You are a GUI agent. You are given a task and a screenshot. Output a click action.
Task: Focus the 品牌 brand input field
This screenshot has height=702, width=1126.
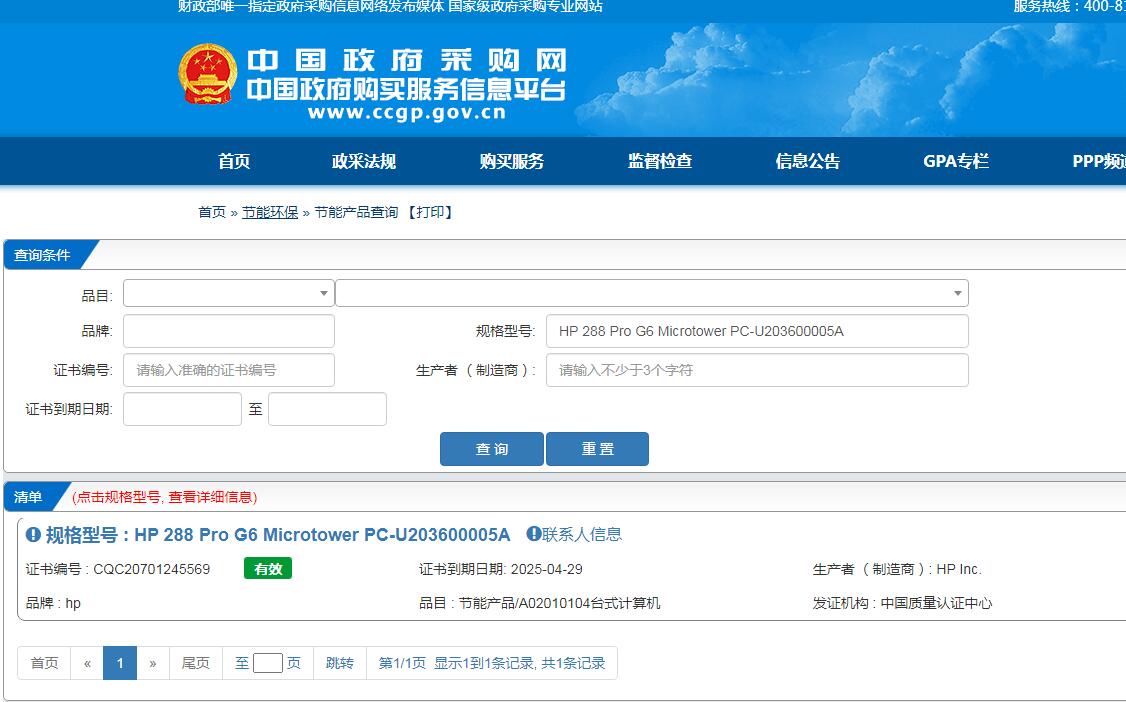pyautogui.click(x=228, y=331)
